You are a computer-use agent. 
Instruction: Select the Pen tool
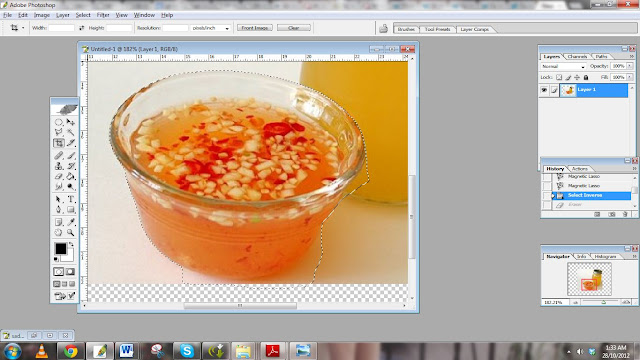coord(59,209)
